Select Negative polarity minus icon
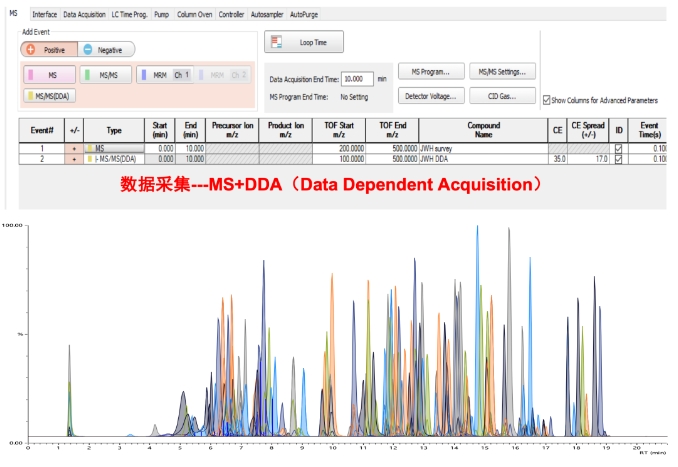678x467 pixels. 88,49
